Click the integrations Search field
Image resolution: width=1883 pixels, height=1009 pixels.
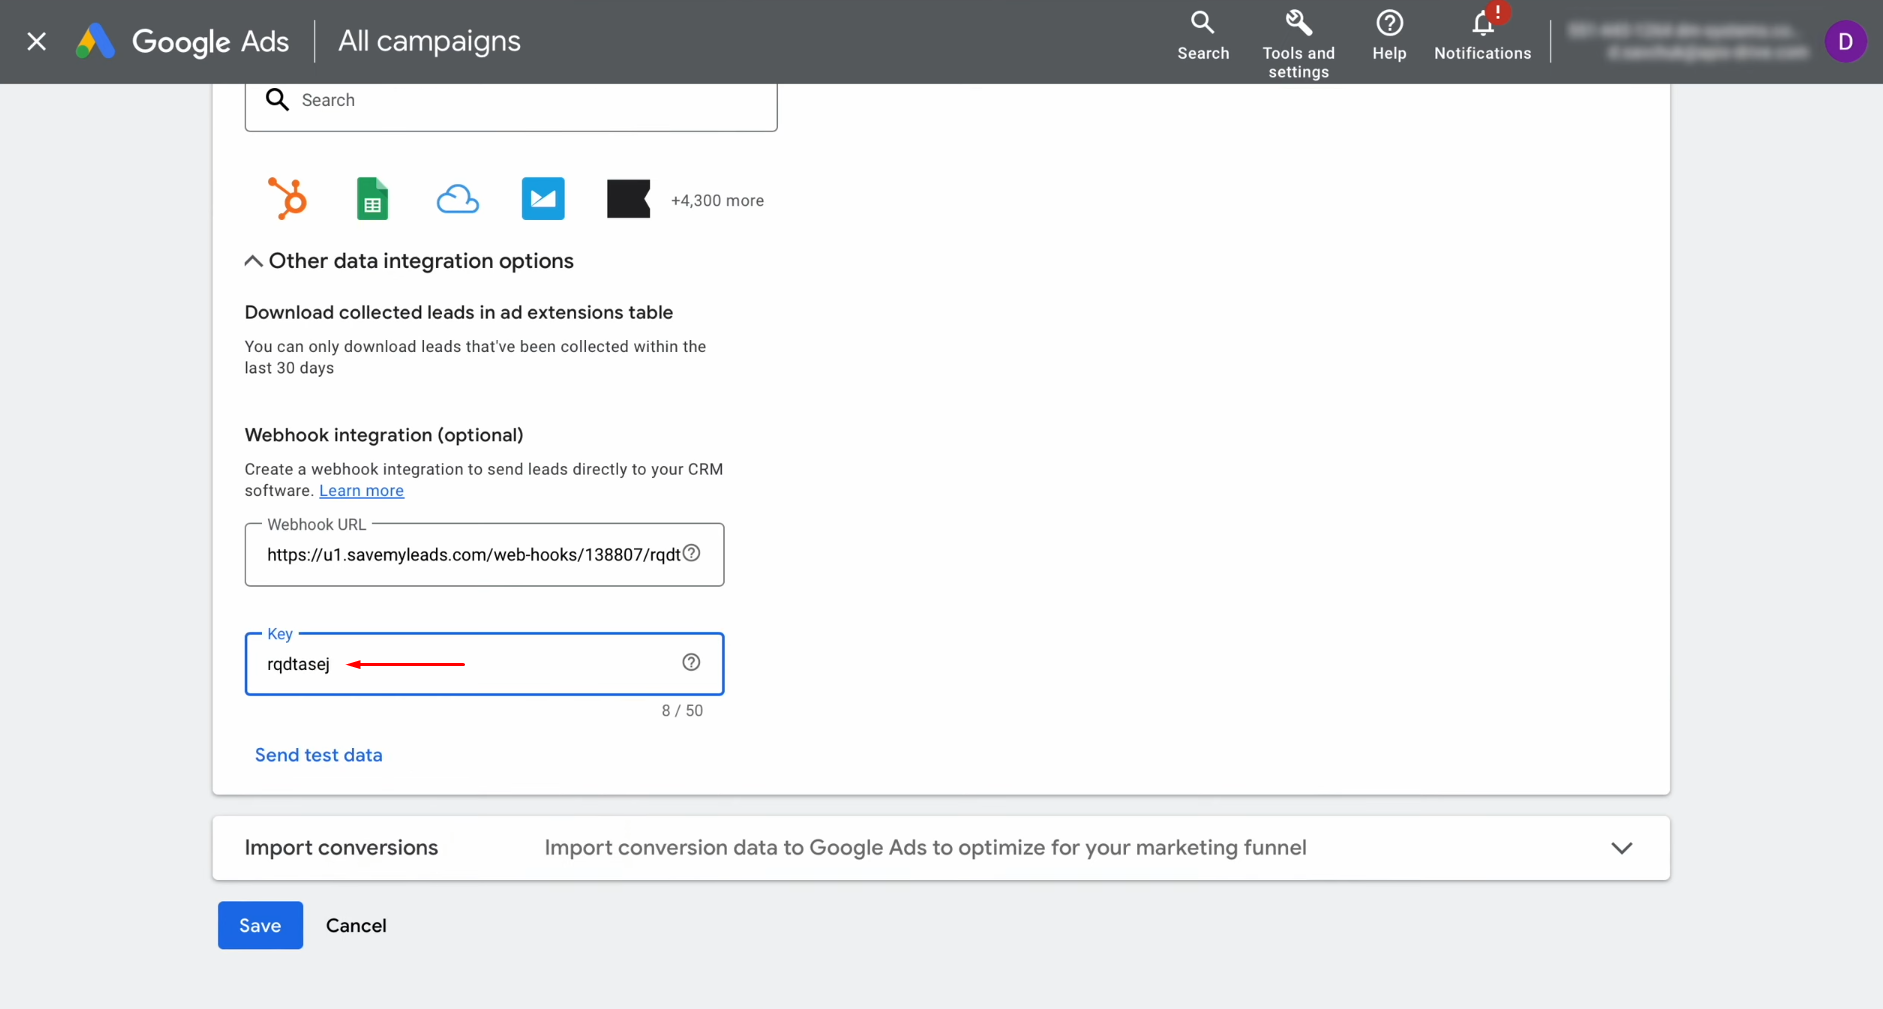pos(511,103)
